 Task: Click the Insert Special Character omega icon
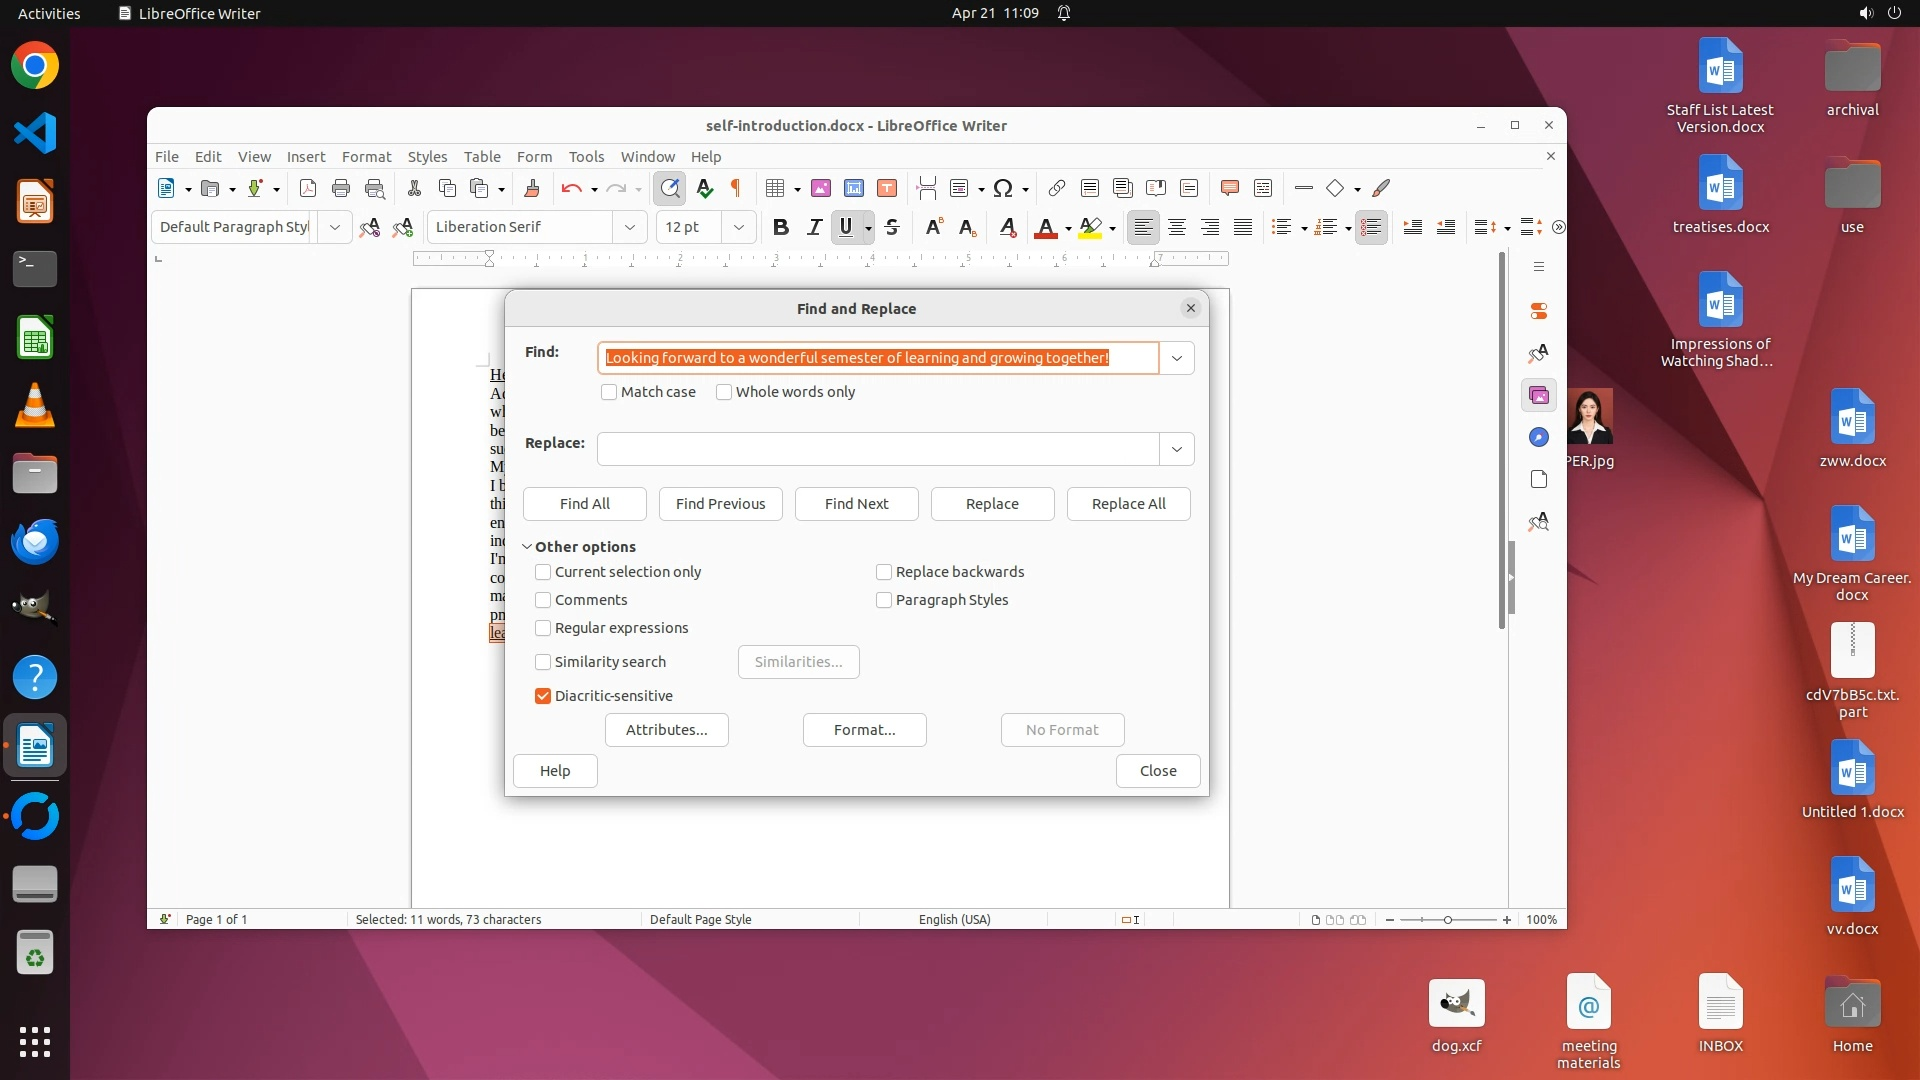[1003, 188]
